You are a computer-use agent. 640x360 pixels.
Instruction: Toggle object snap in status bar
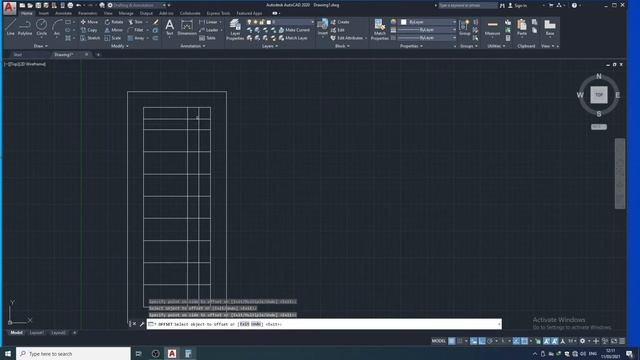click(x=524, y=341)
